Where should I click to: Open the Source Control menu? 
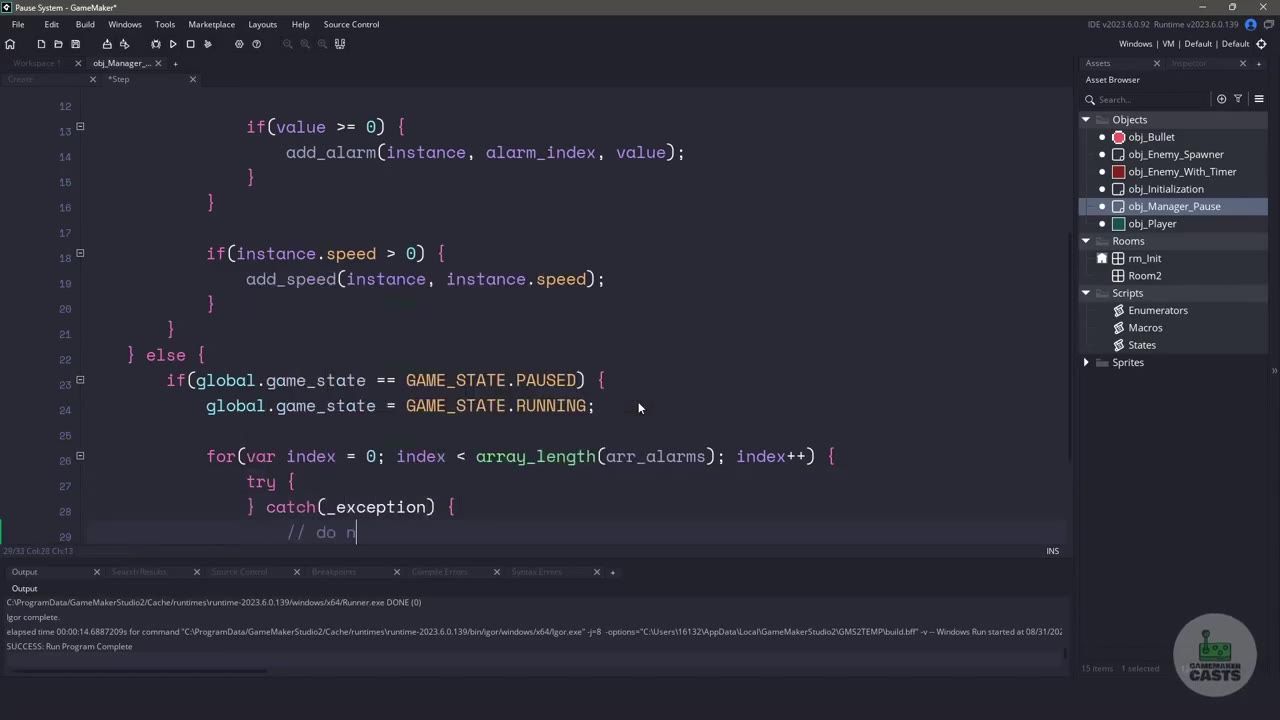point(351,24)
